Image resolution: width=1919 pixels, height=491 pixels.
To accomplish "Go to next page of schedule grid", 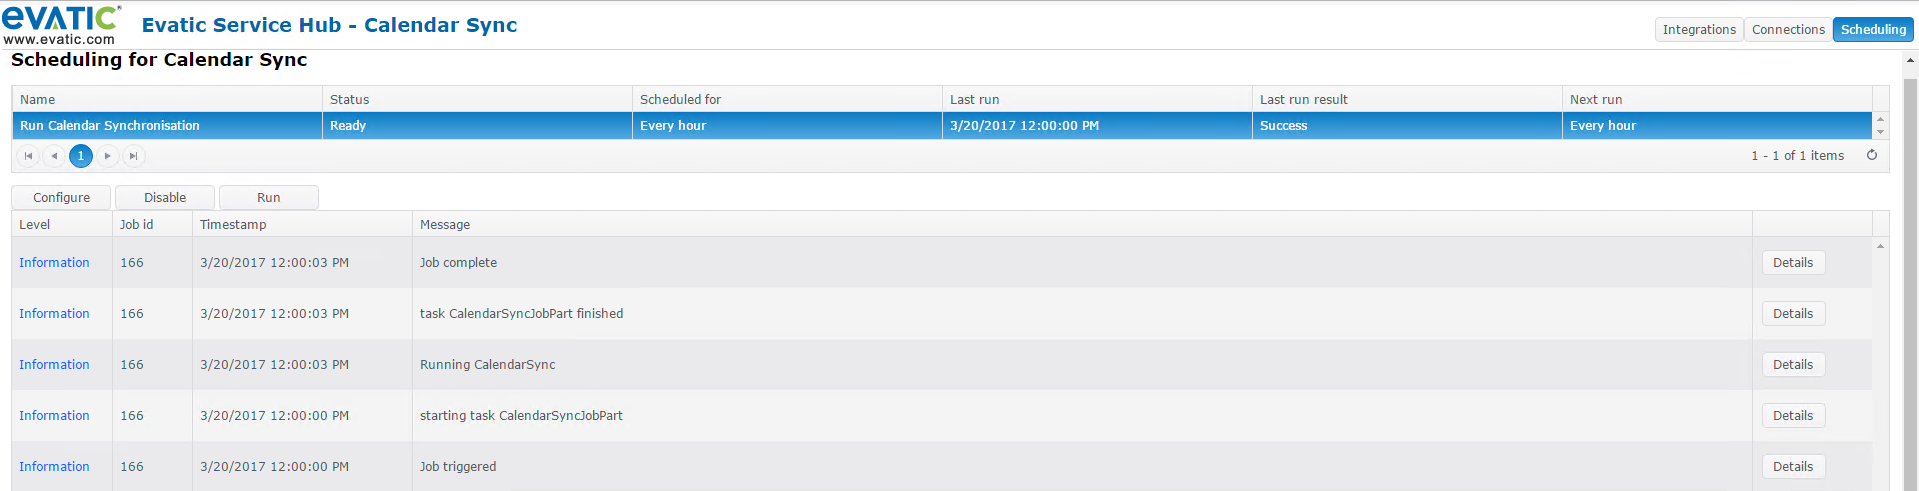I will click(107, 156).
